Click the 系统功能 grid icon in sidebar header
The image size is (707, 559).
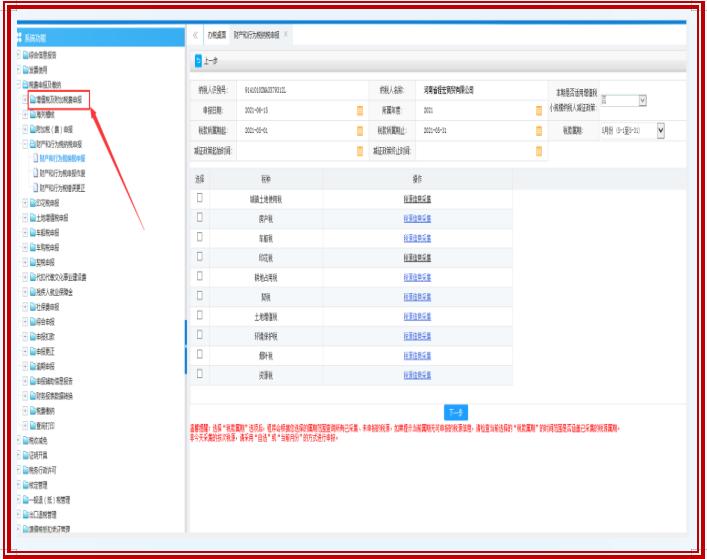19,37
